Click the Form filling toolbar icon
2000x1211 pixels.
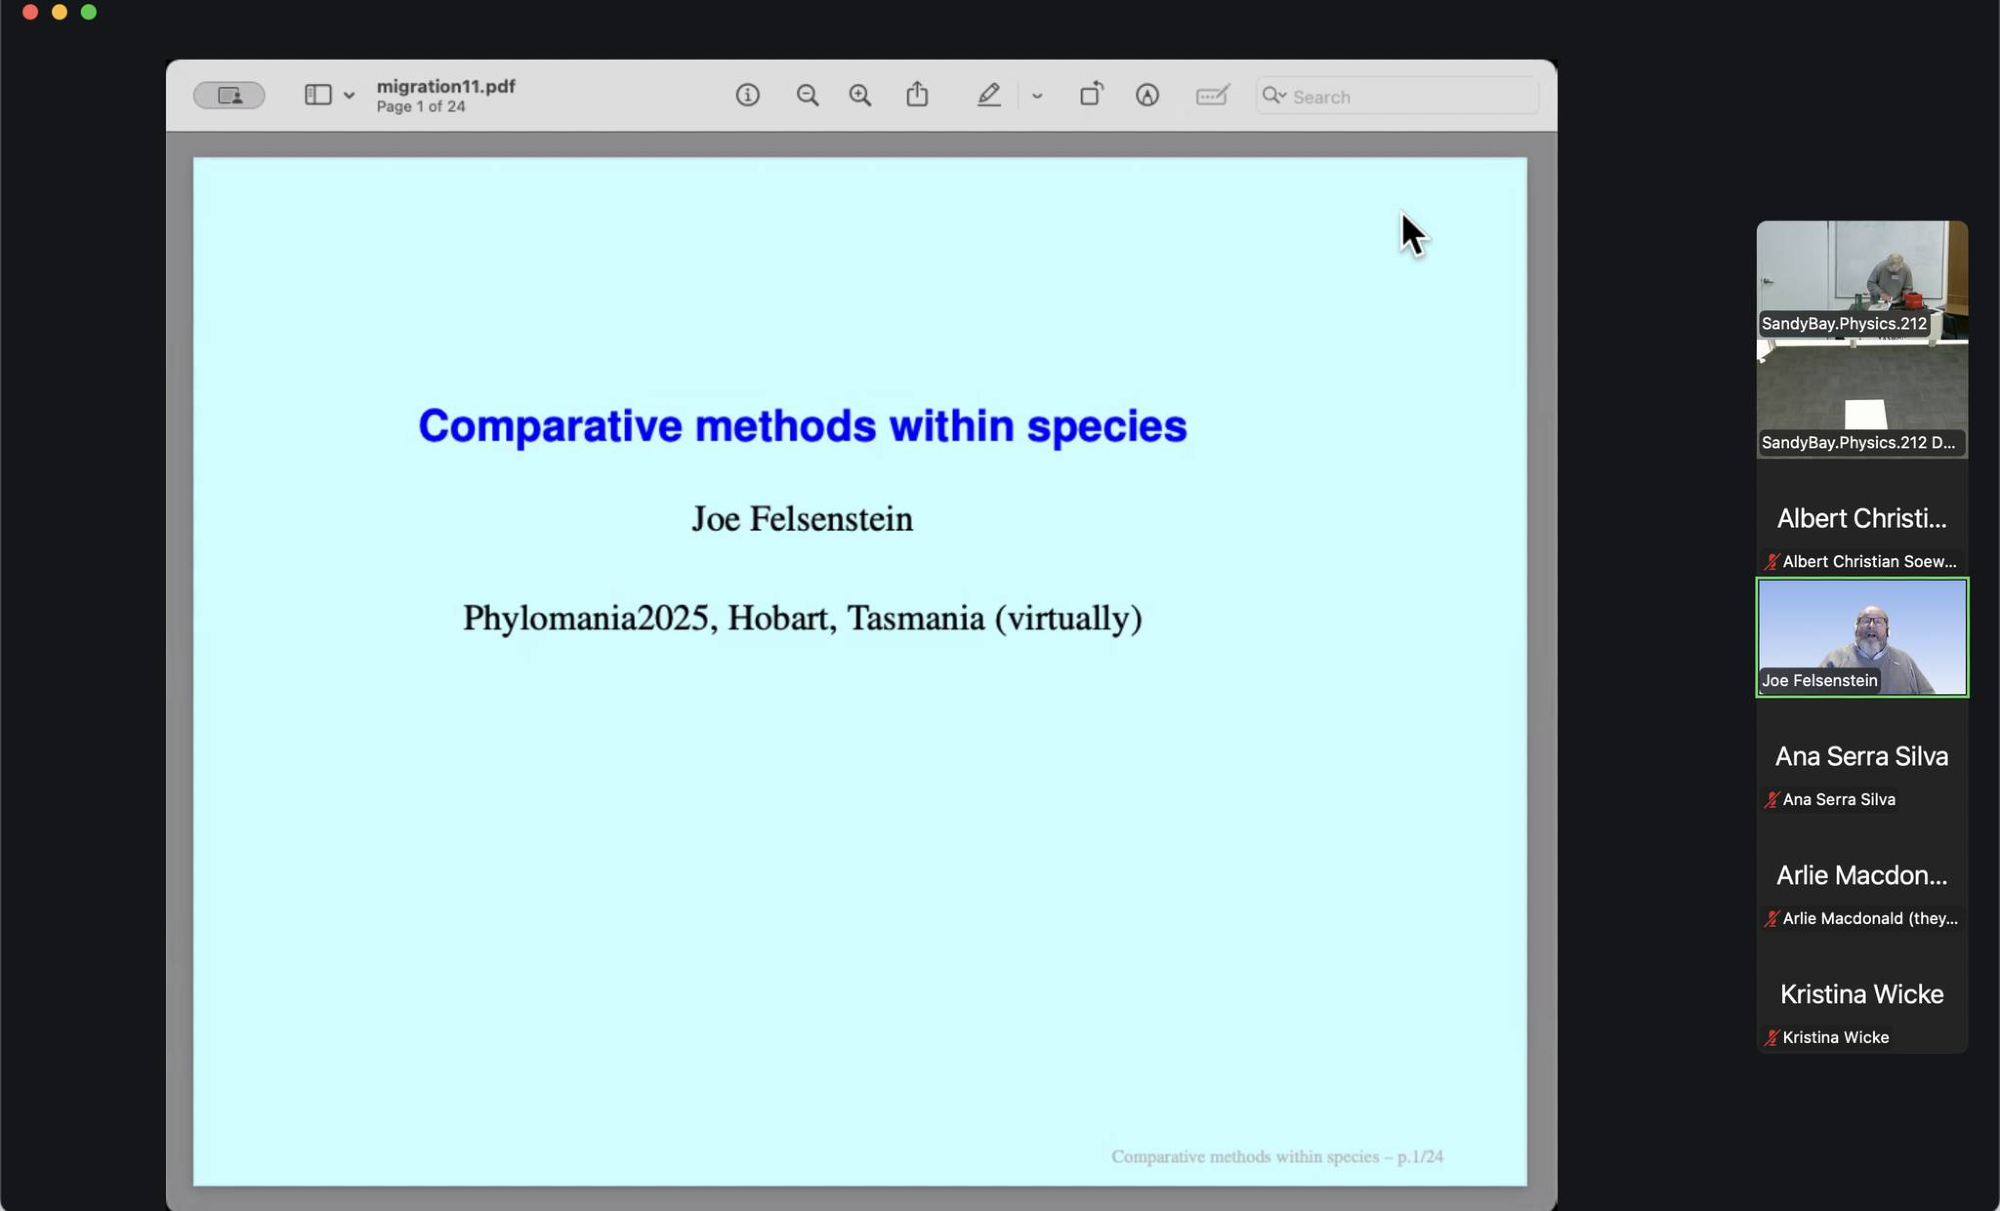(1212, 95)
